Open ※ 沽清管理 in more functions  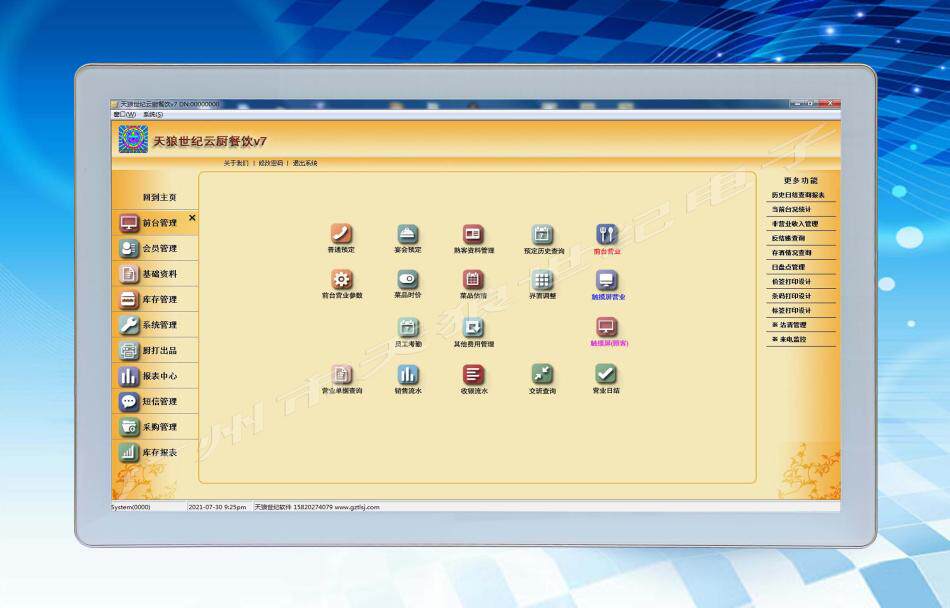tap(789, 325)
